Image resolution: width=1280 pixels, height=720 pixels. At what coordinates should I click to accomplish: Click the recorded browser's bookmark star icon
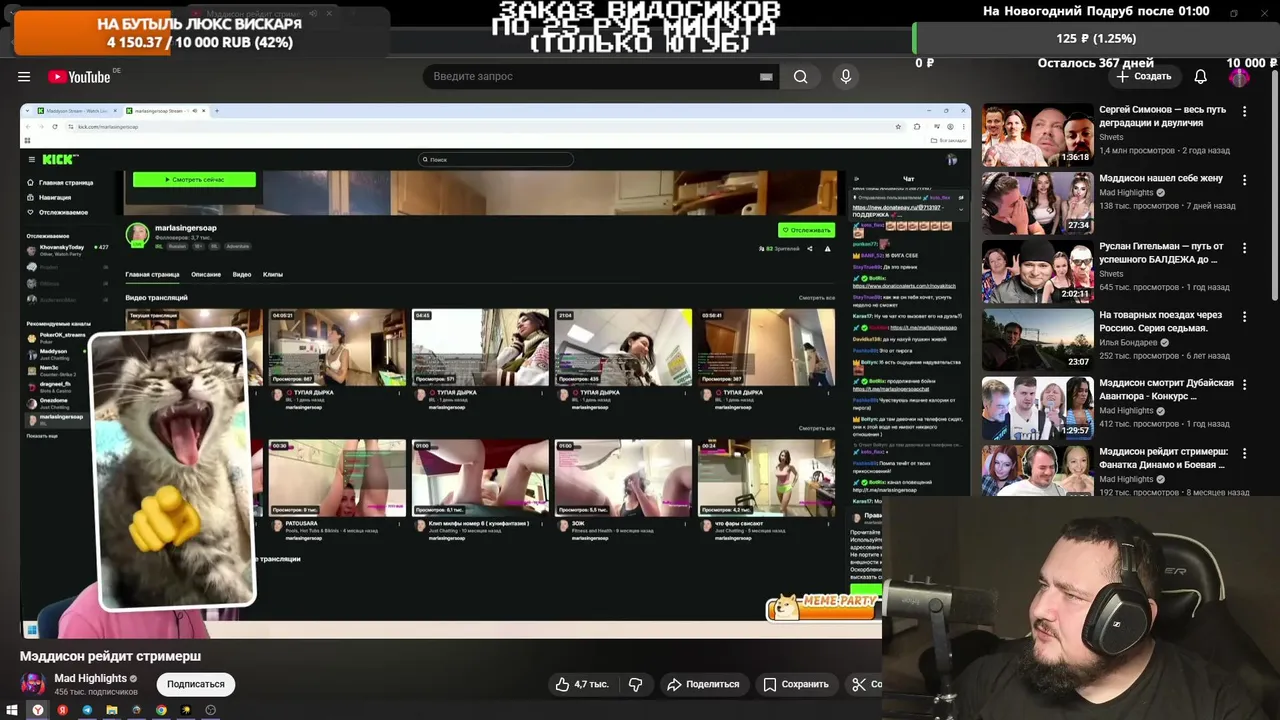tap(898, 127)
